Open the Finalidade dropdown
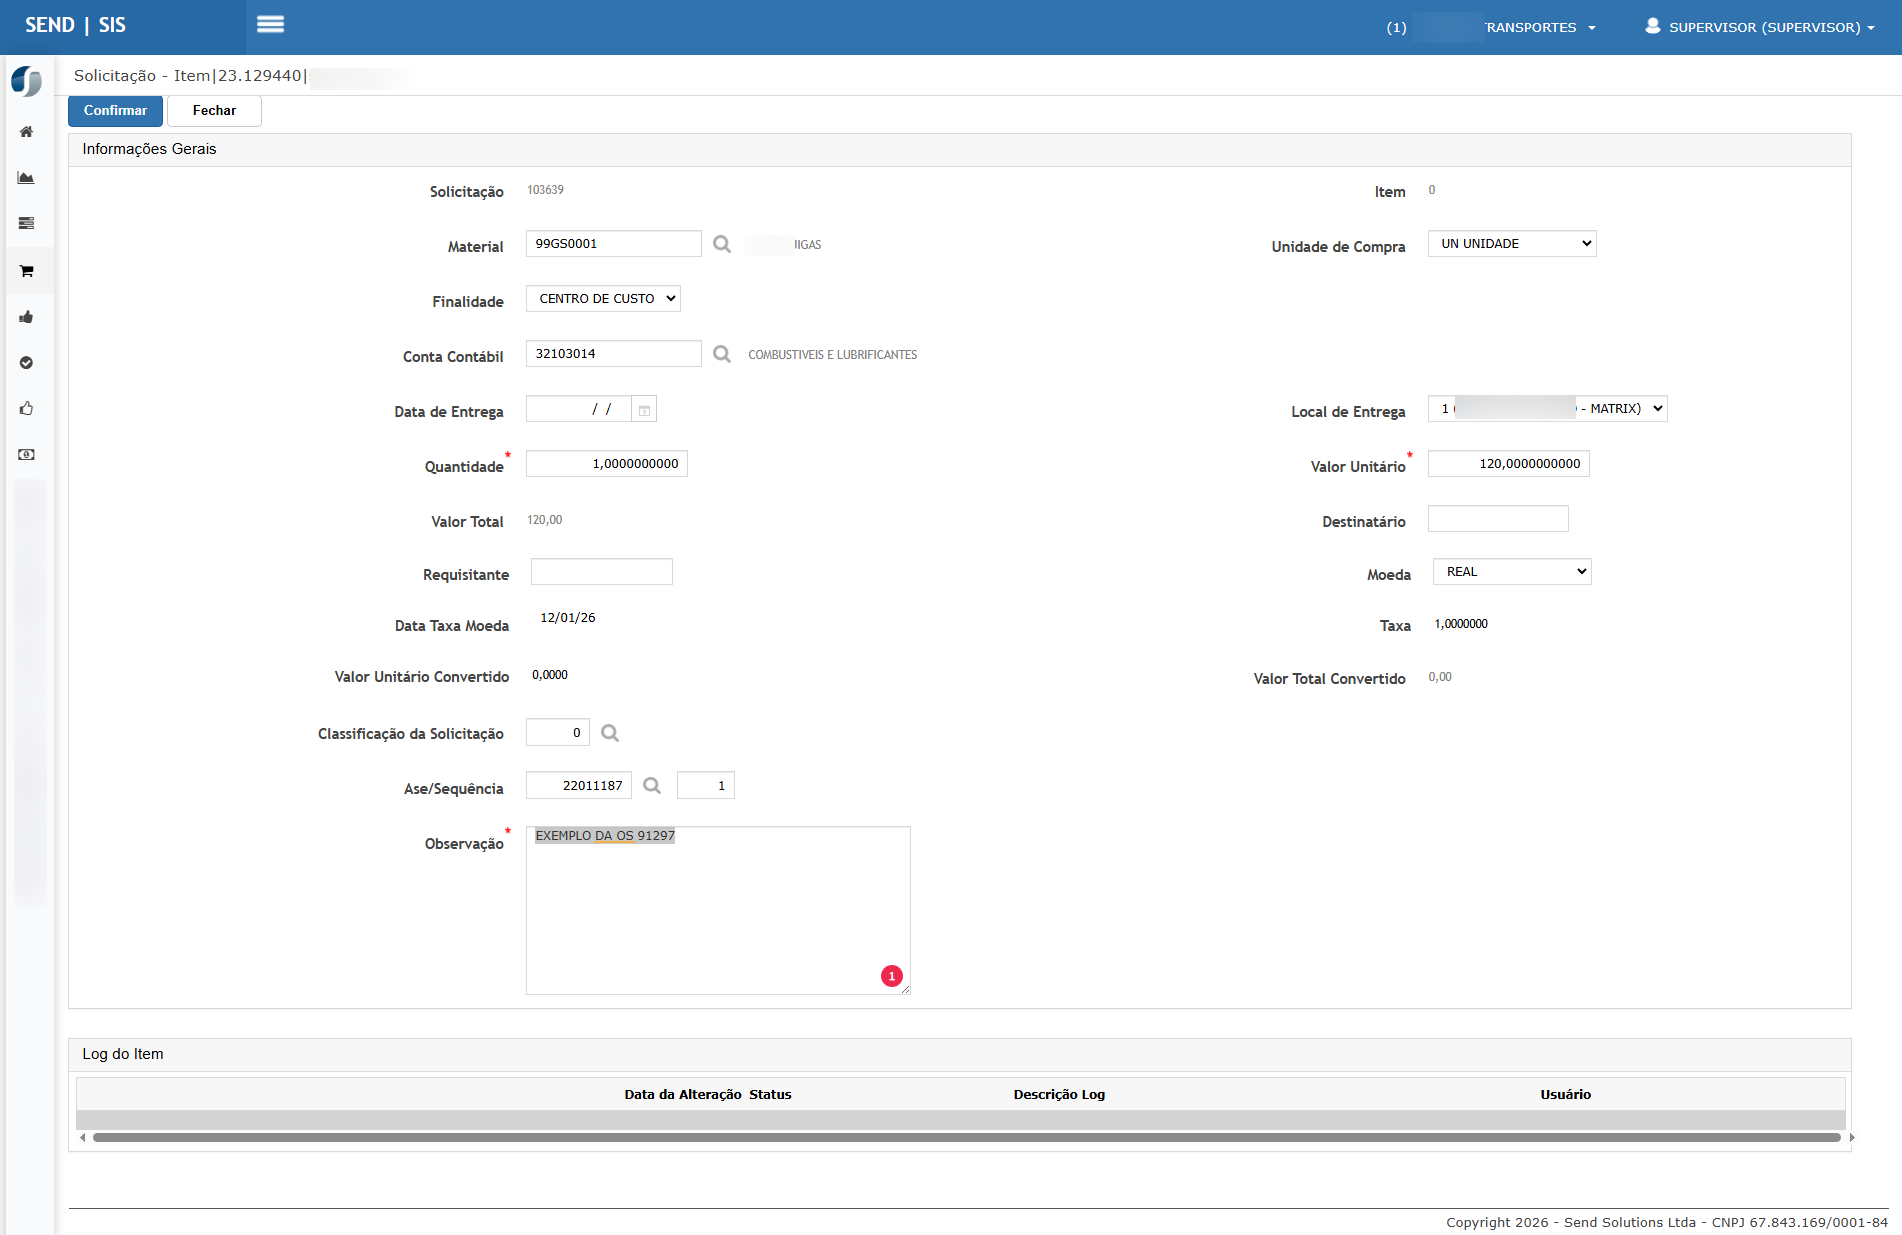 coord(603,299)
